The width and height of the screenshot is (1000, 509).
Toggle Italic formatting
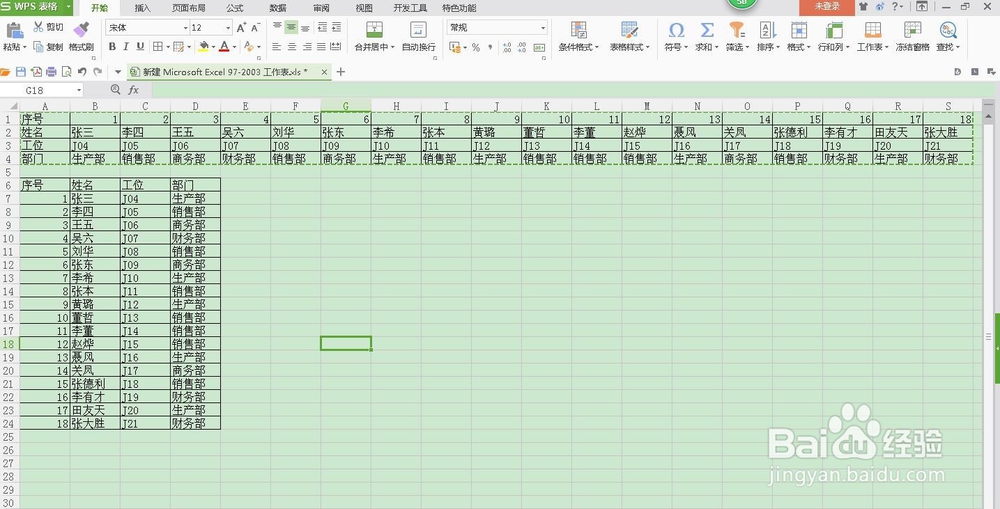(126, 47)
